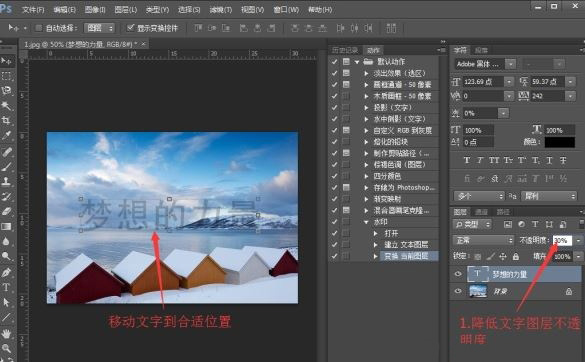Screen dimensions: 585x362
Task: Select the Rectangular Marquee tool
Action: (x=6, y=76)
